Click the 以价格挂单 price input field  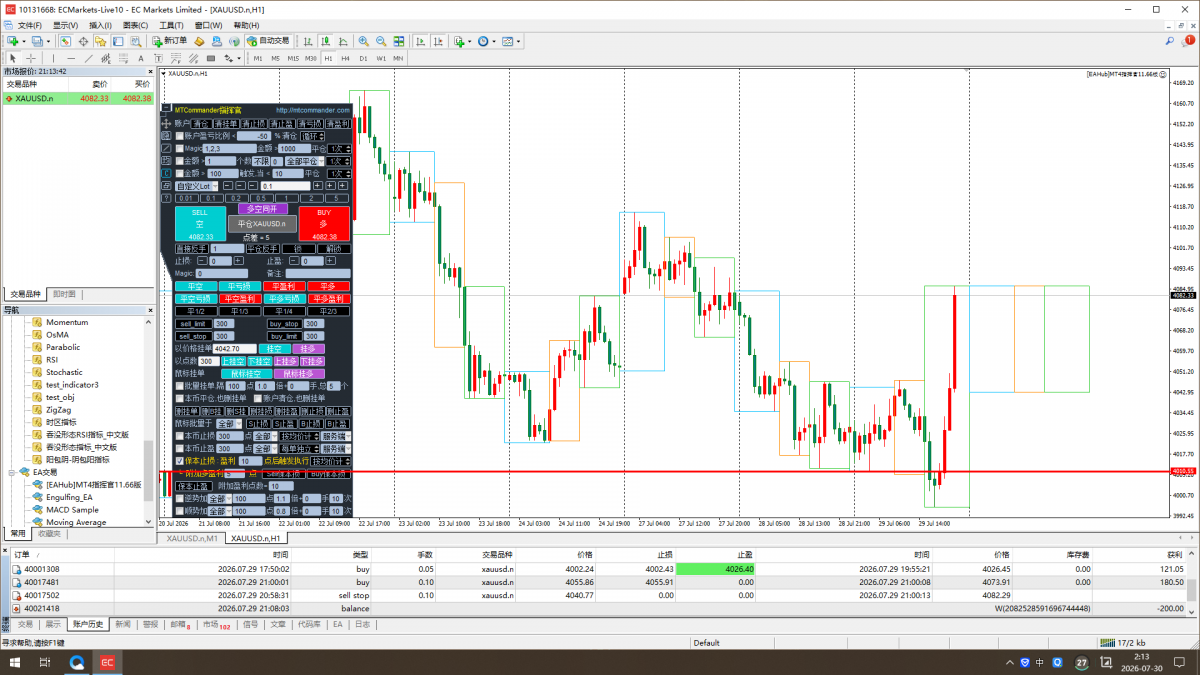tap(235, 348)
